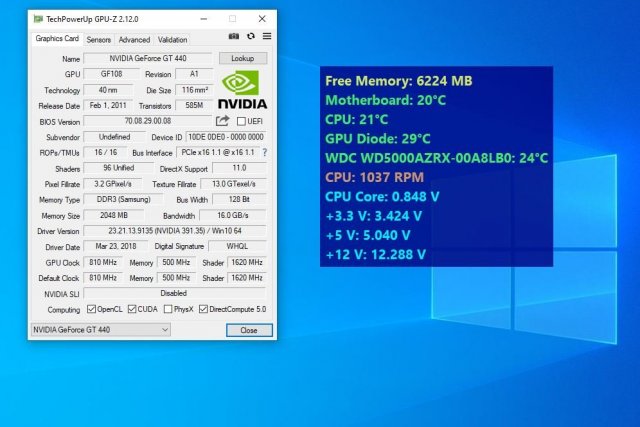Click the CPU: 1037 RPM fan reading
Screen dimensions: 640x427
pyautogui.click(x=374, y=177)
